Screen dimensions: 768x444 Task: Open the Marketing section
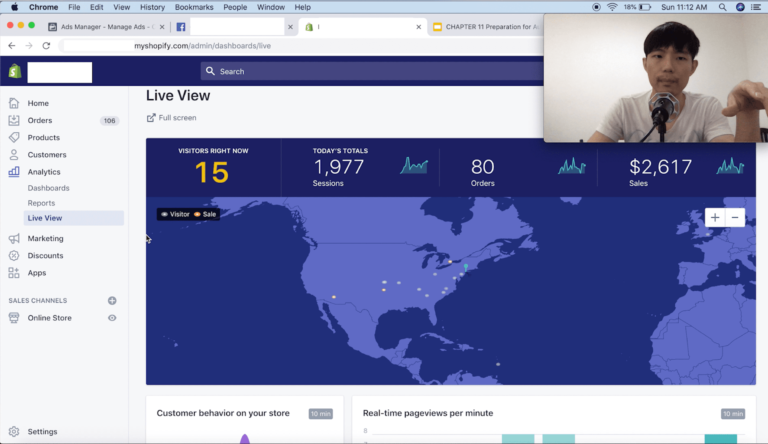tap(46, 239)
